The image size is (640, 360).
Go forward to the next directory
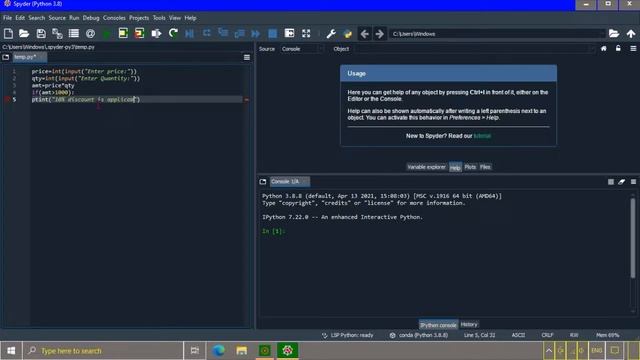coord(380,34)
